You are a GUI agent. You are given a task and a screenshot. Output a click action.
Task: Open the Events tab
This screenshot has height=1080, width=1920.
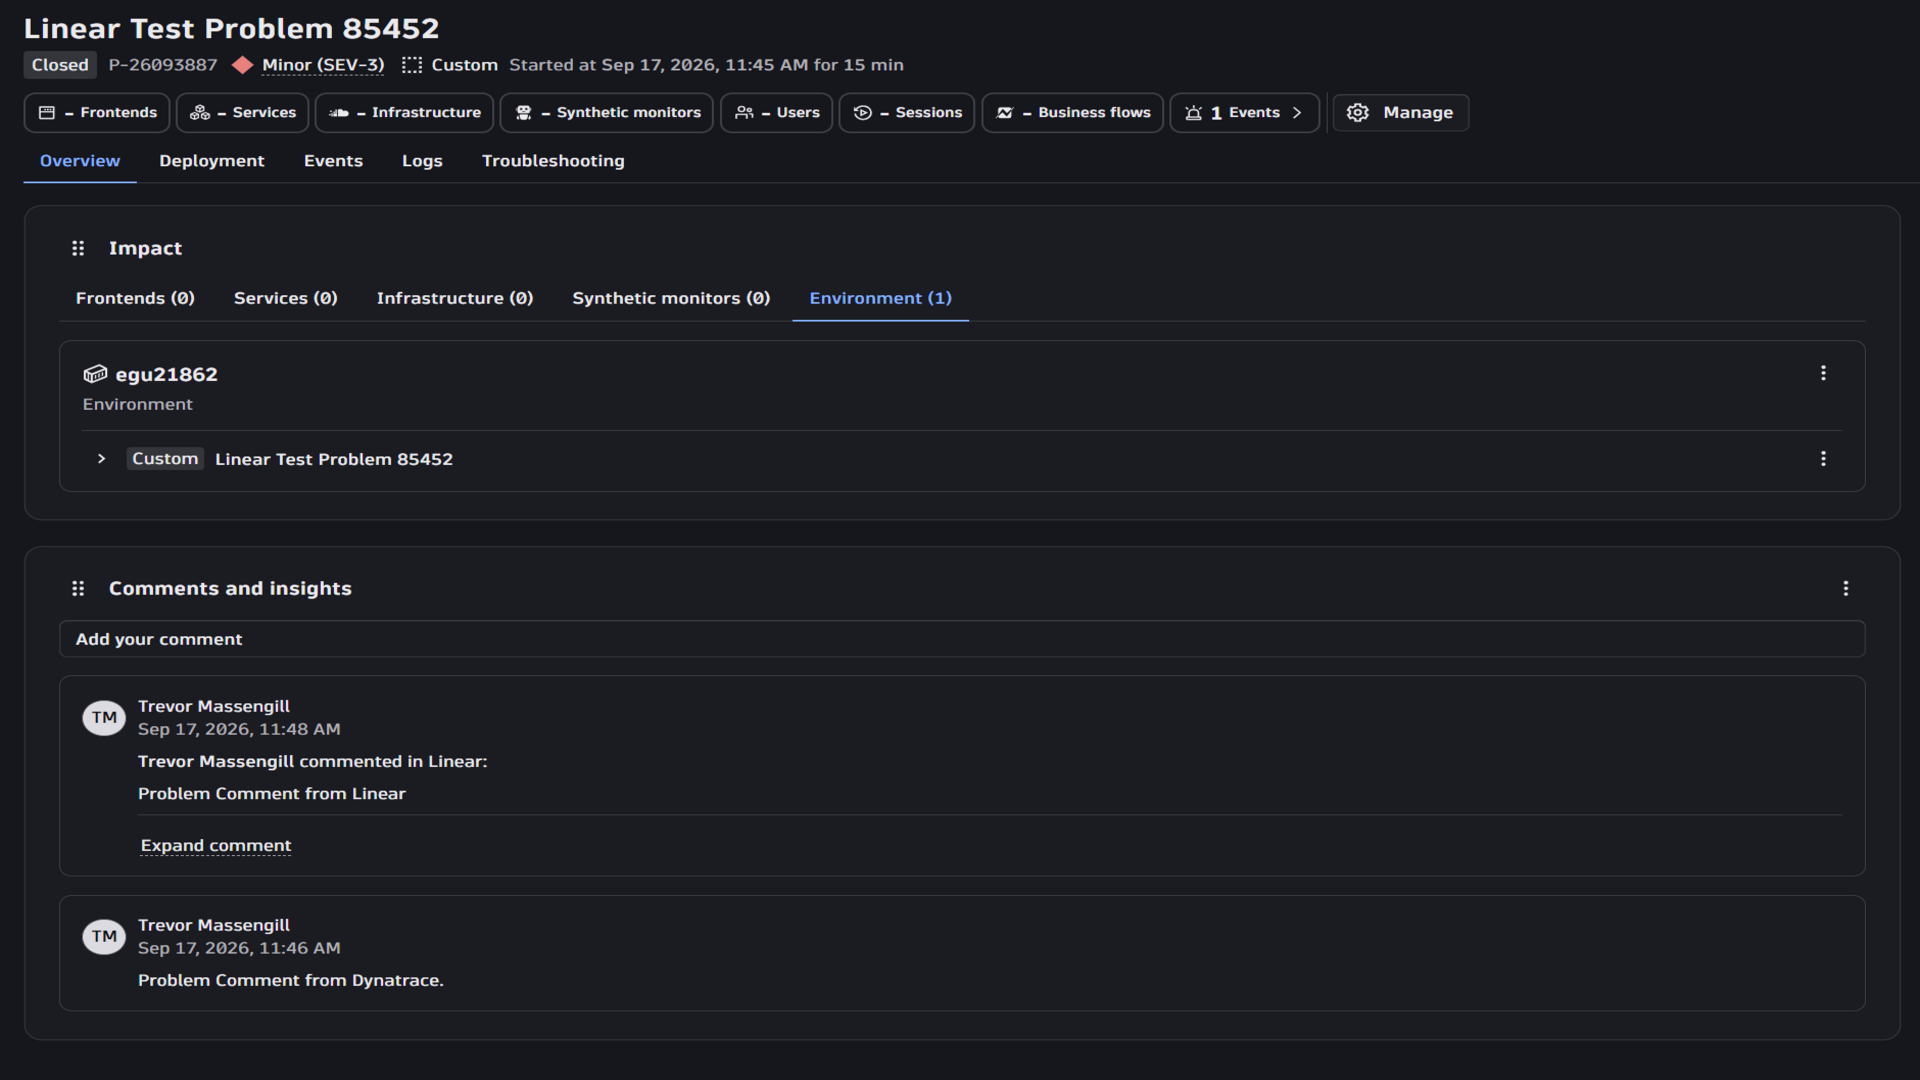coord(333,161)
